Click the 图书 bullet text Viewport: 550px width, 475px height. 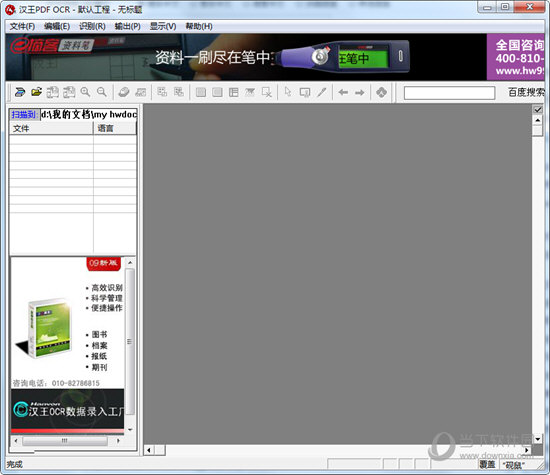[99, 334]
